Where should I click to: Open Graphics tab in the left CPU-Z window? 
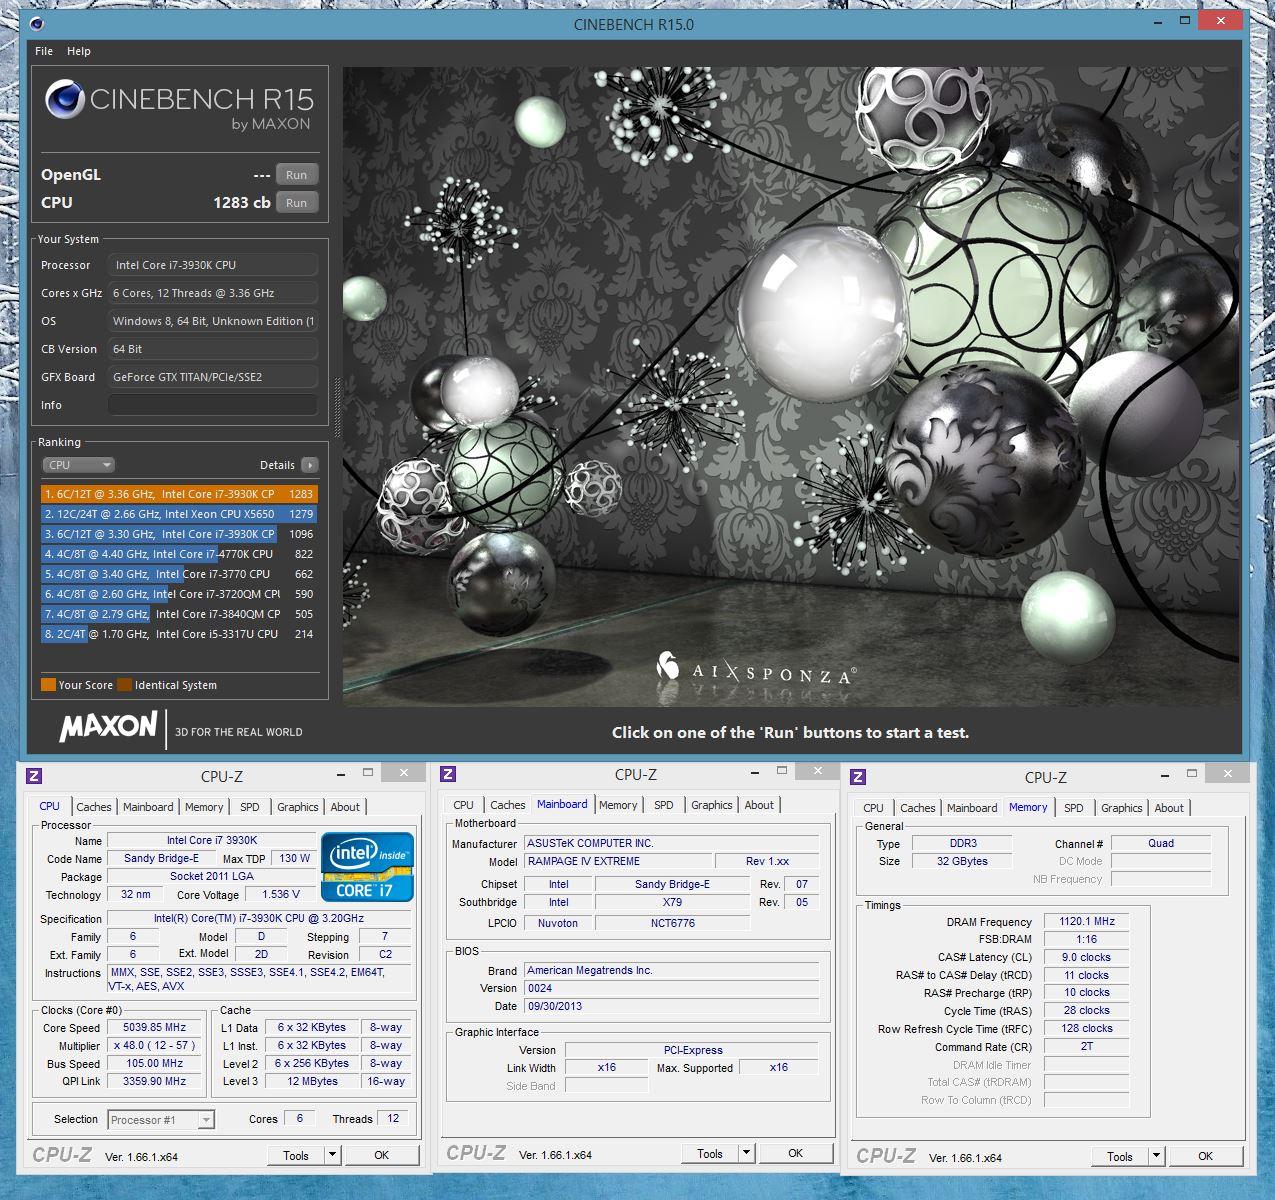pyautogui.click(x=298, y=807)
